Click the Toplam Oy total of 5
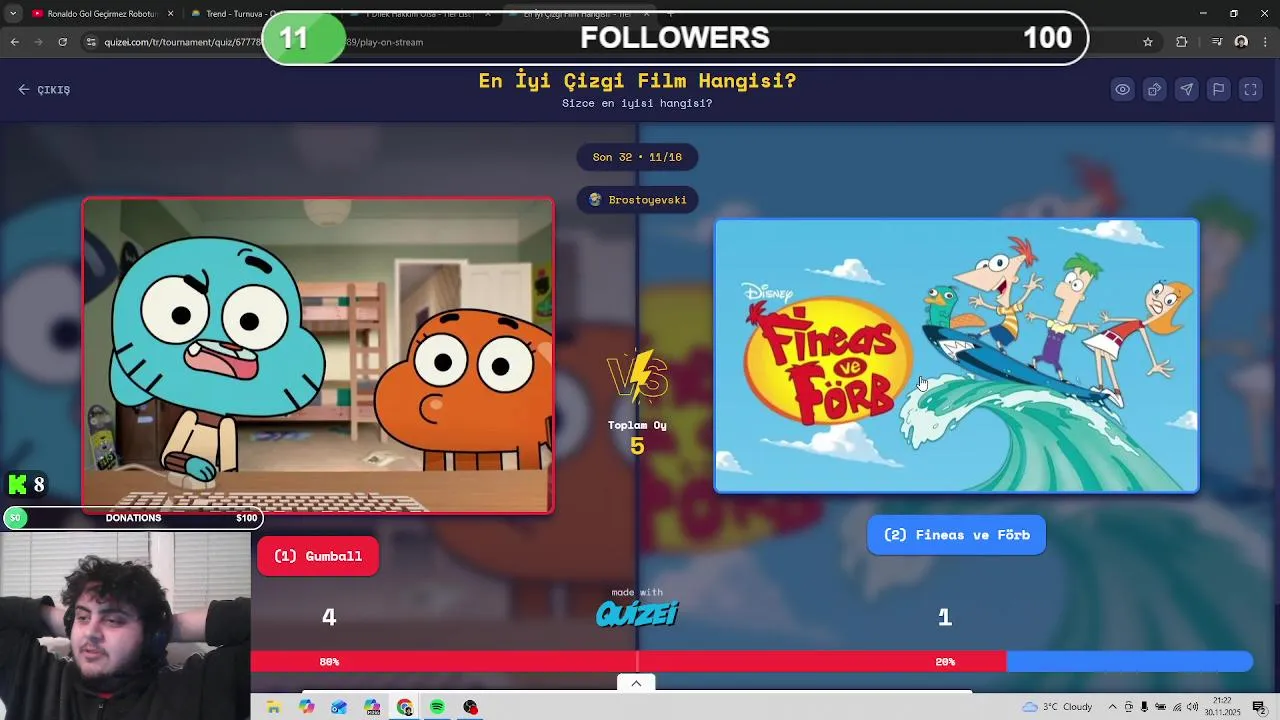The image size is (1280, 720). pyautogui.click(x=637, y=446)
